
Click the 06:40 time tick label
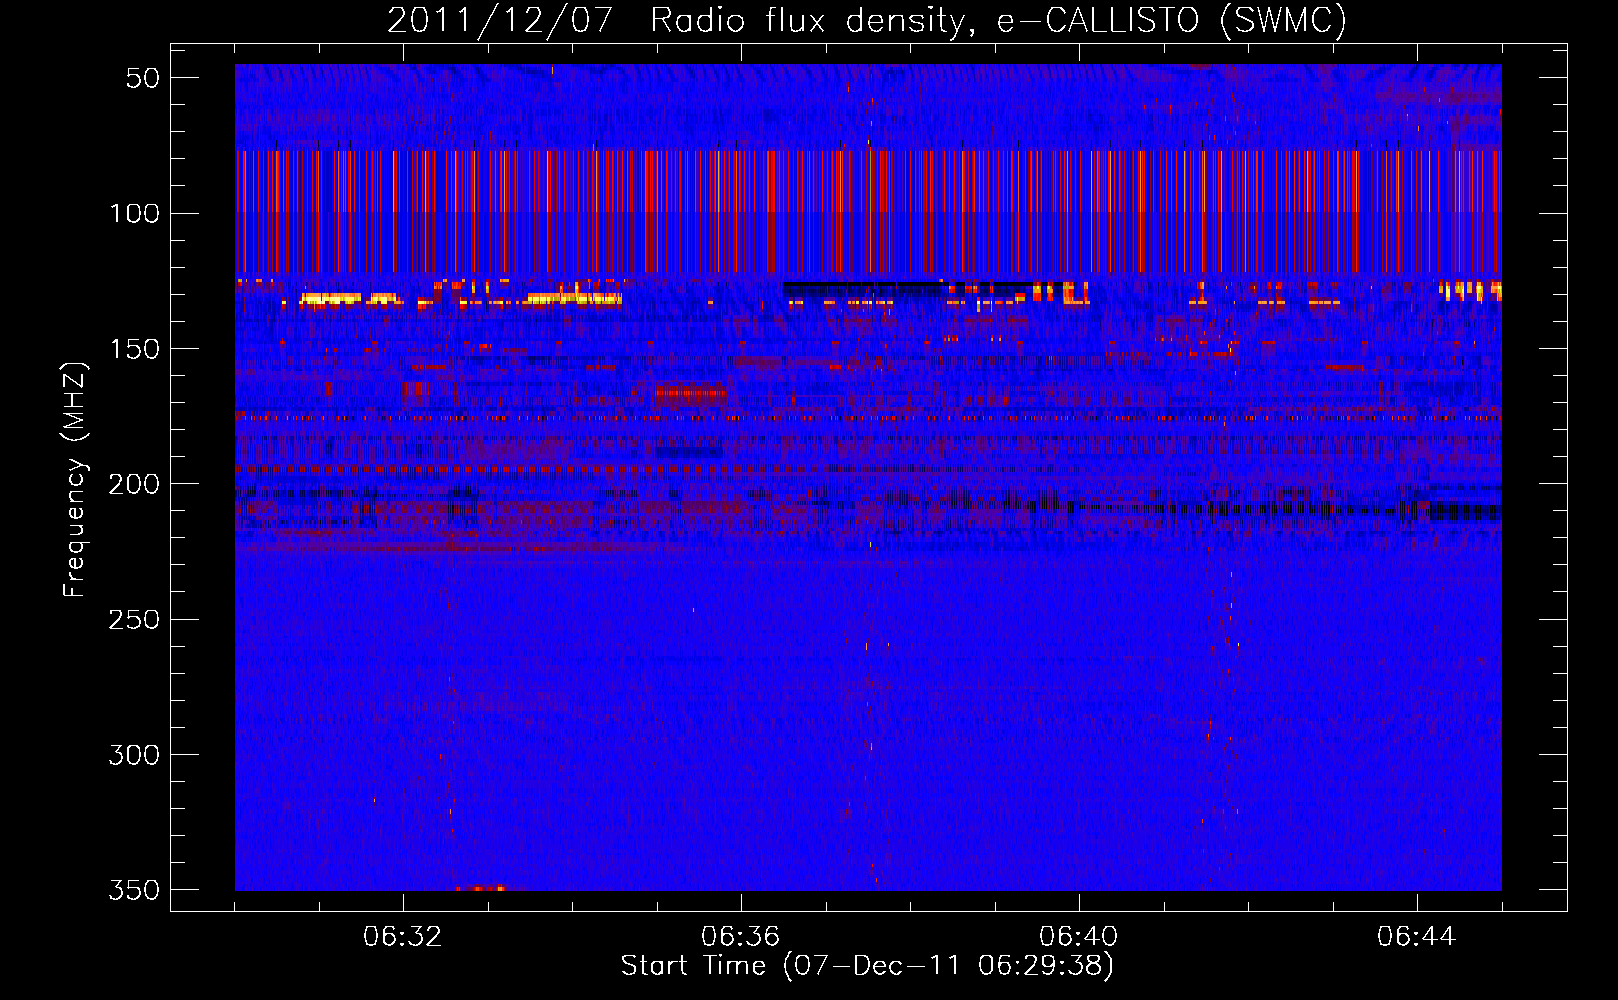1079,937
